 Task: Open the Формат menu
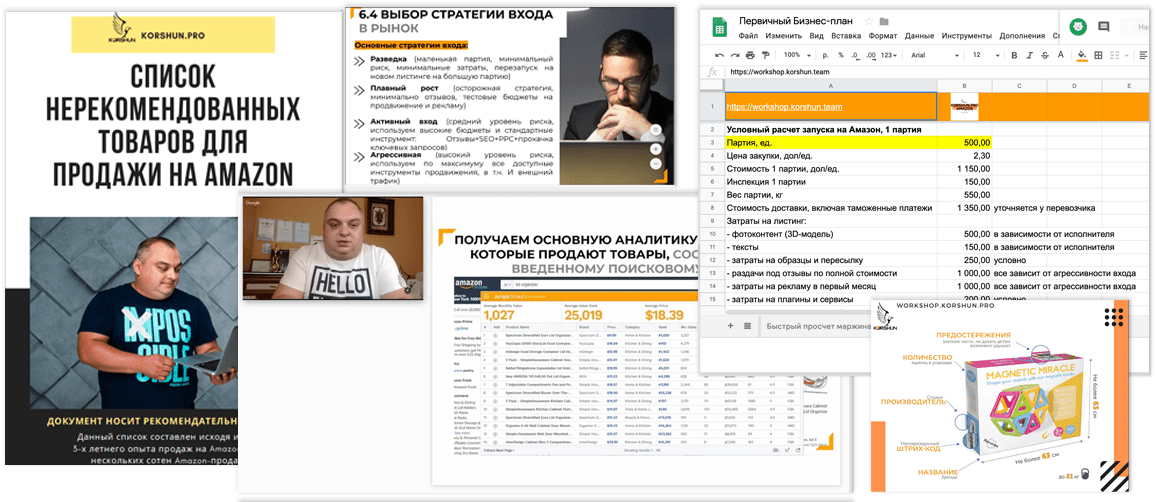click(882, 35)
